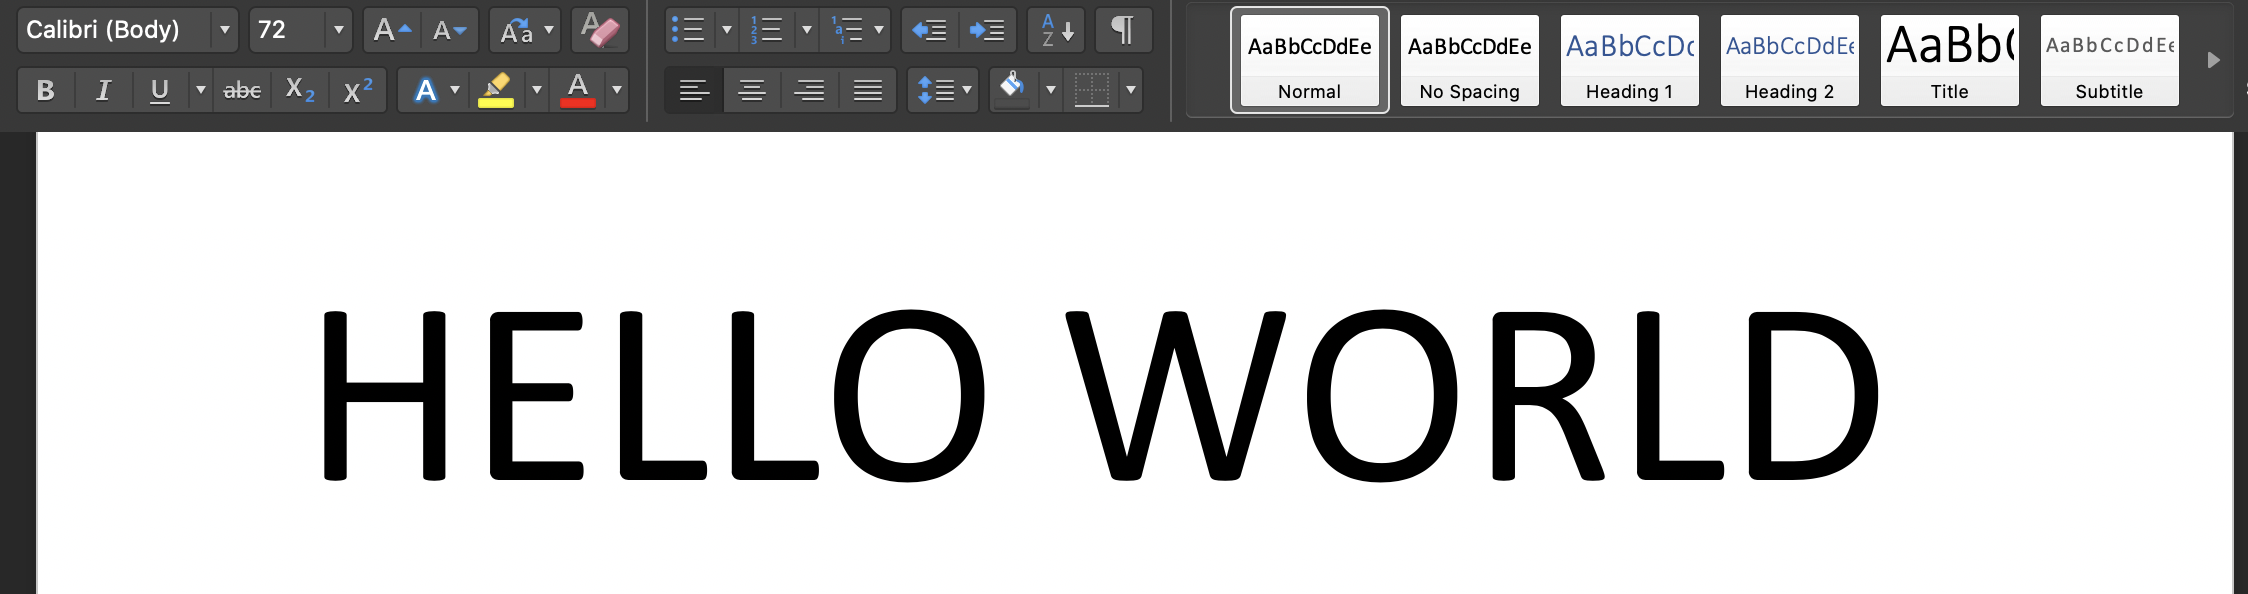2248x594 pixels.
Task: Apply the Title style
Action: (x=1949, y=60)
